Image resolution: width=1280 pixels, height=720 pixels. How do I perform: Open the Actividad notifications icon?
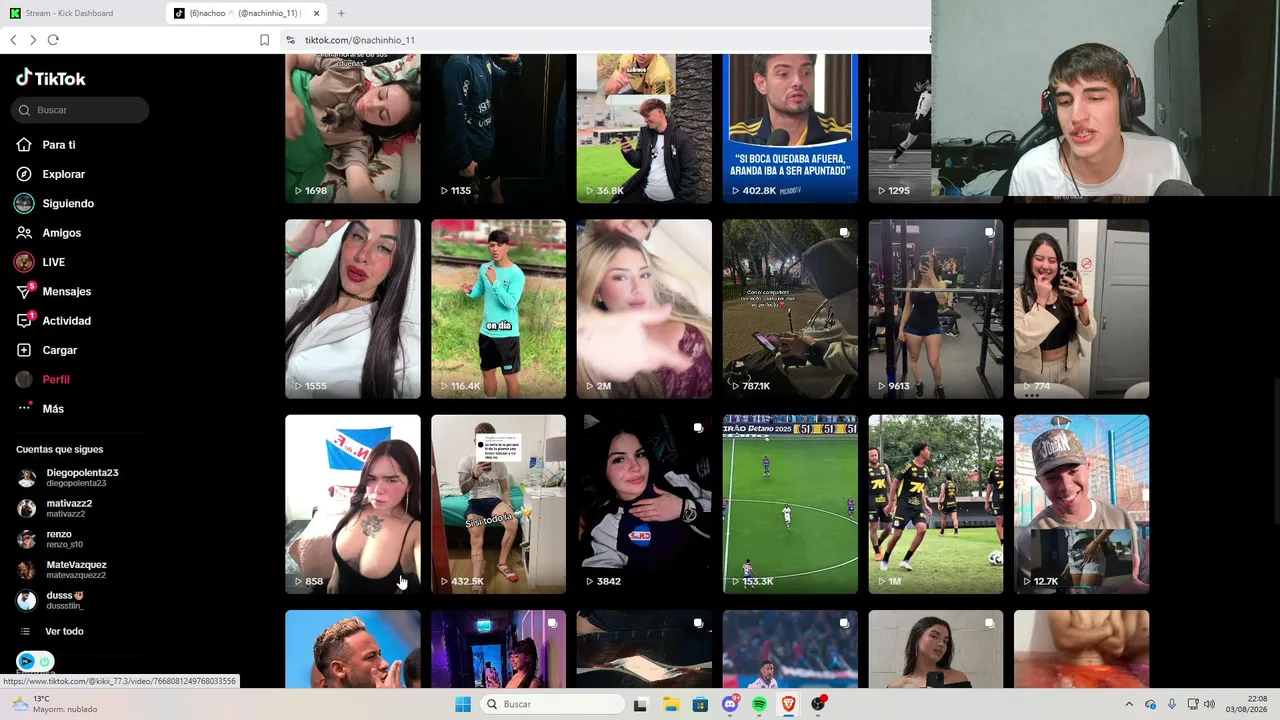point(25,320)
